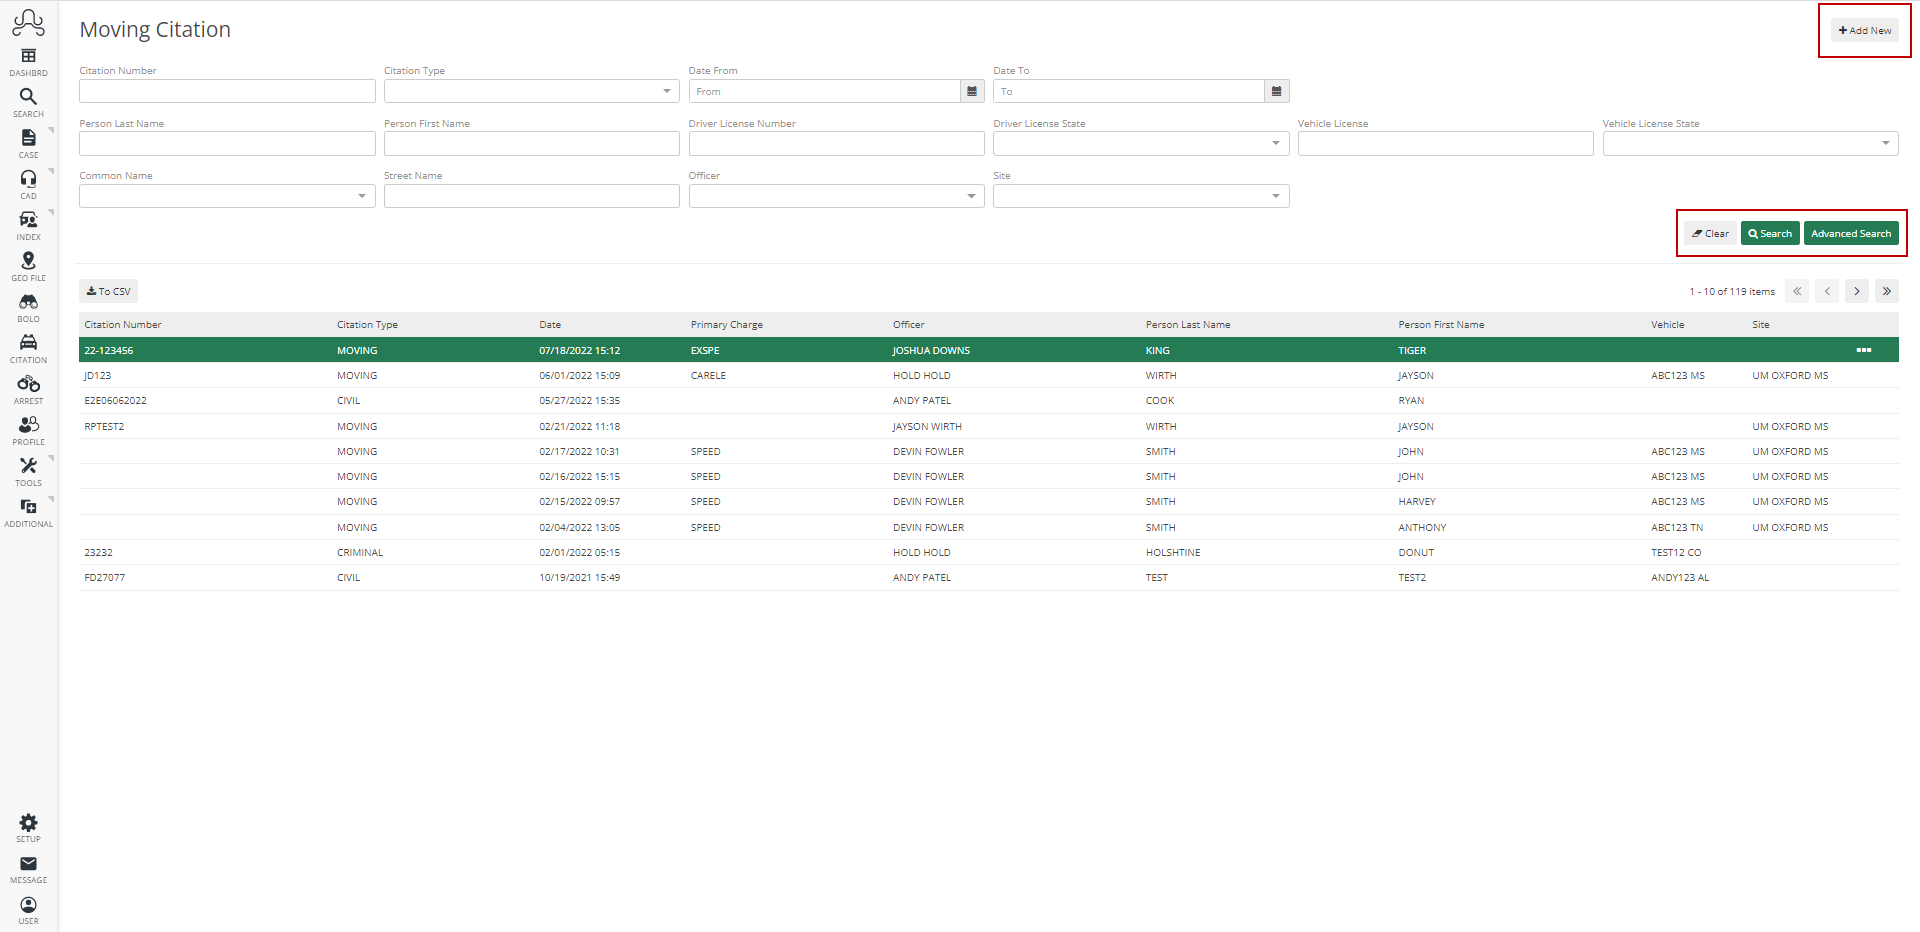Click the Add New button
The width and height of the screenshot is (1920, 932).
pos(1863,30)
